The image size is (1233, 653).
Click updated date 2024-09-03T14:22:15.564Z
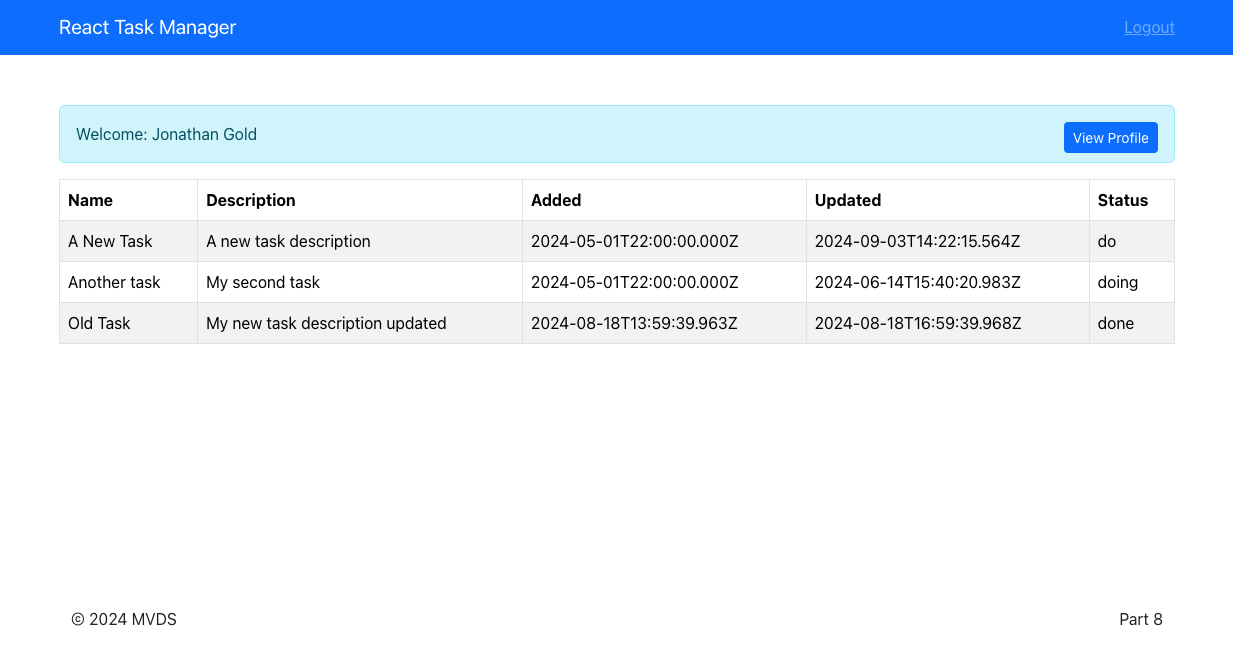[948, 241]
